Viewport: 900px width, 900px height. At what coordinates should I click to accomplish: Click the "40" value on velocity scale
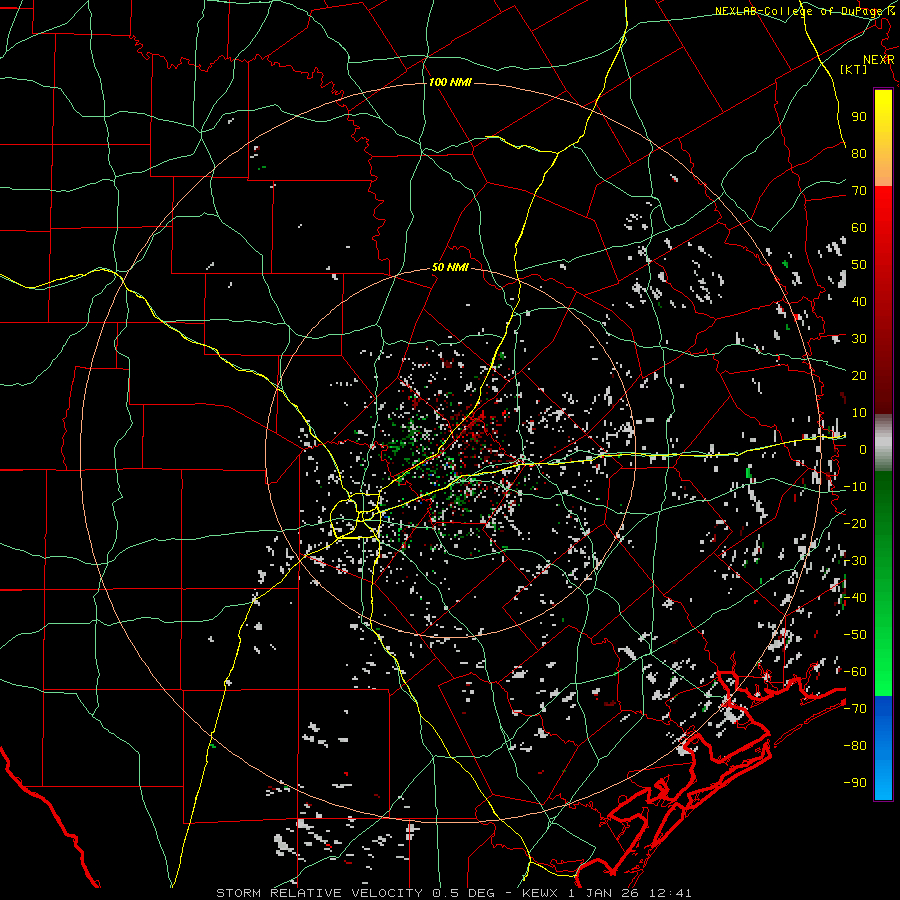pyautogui.click(x=859, y=302)
